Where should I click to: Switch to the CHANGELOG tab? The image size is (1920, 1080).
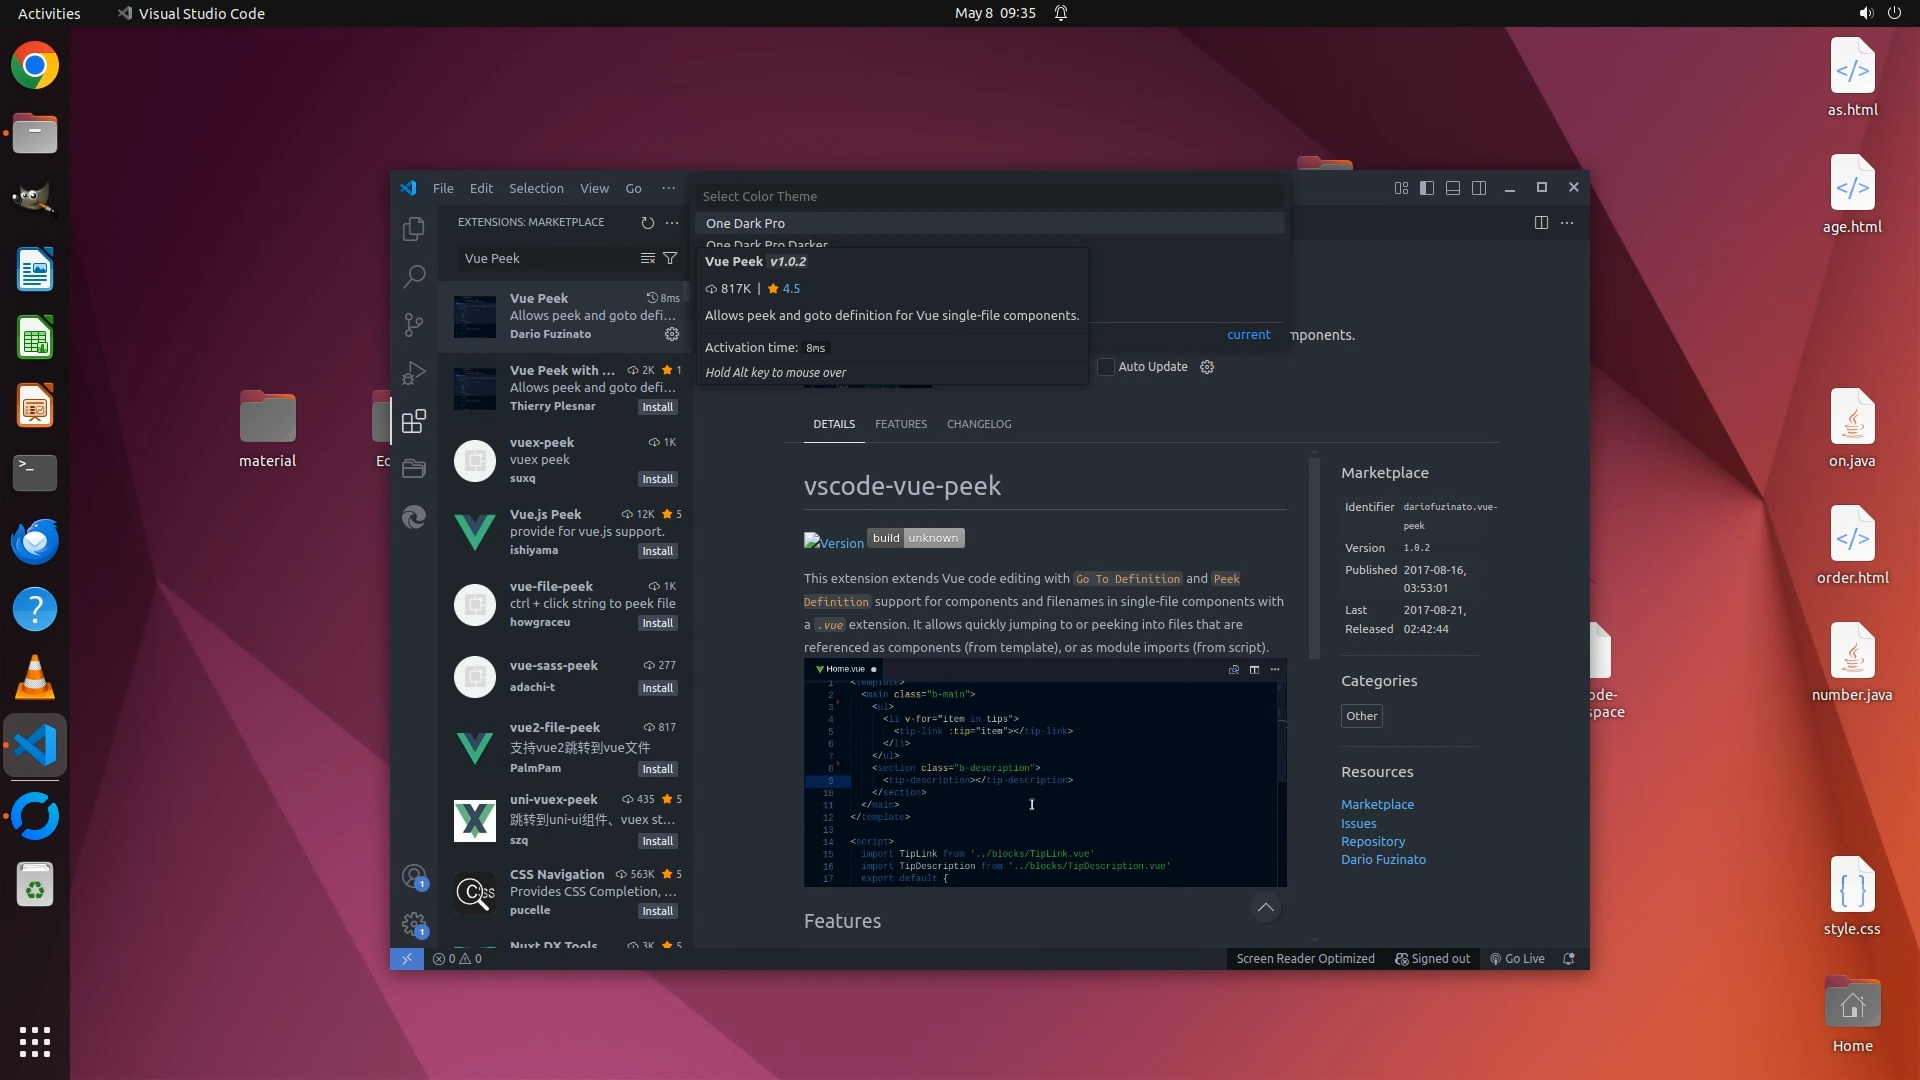978,424
